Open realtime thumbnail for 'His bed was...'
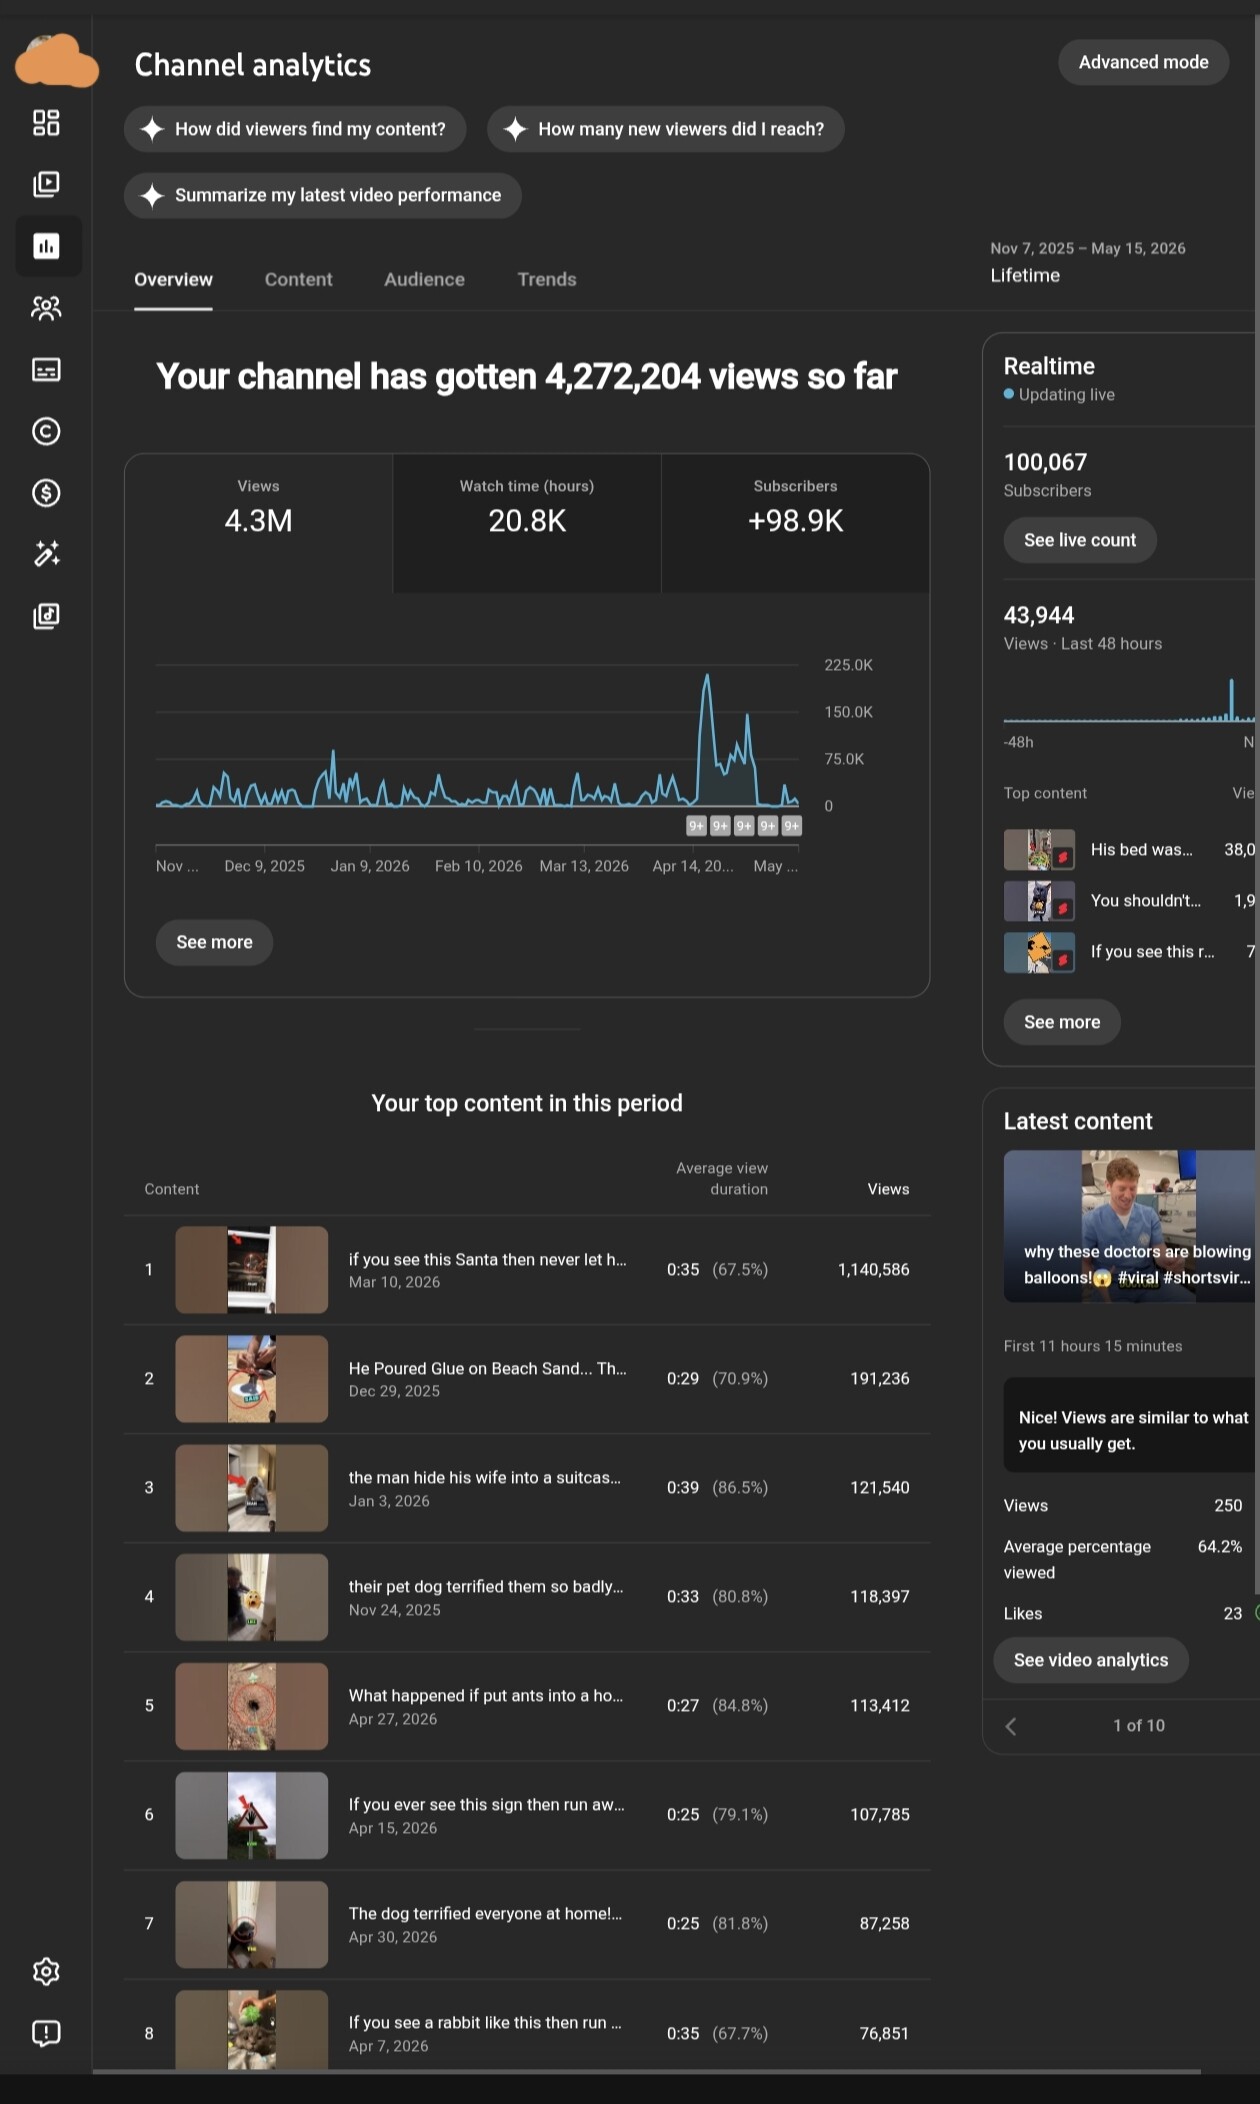 click(1039, 850)
